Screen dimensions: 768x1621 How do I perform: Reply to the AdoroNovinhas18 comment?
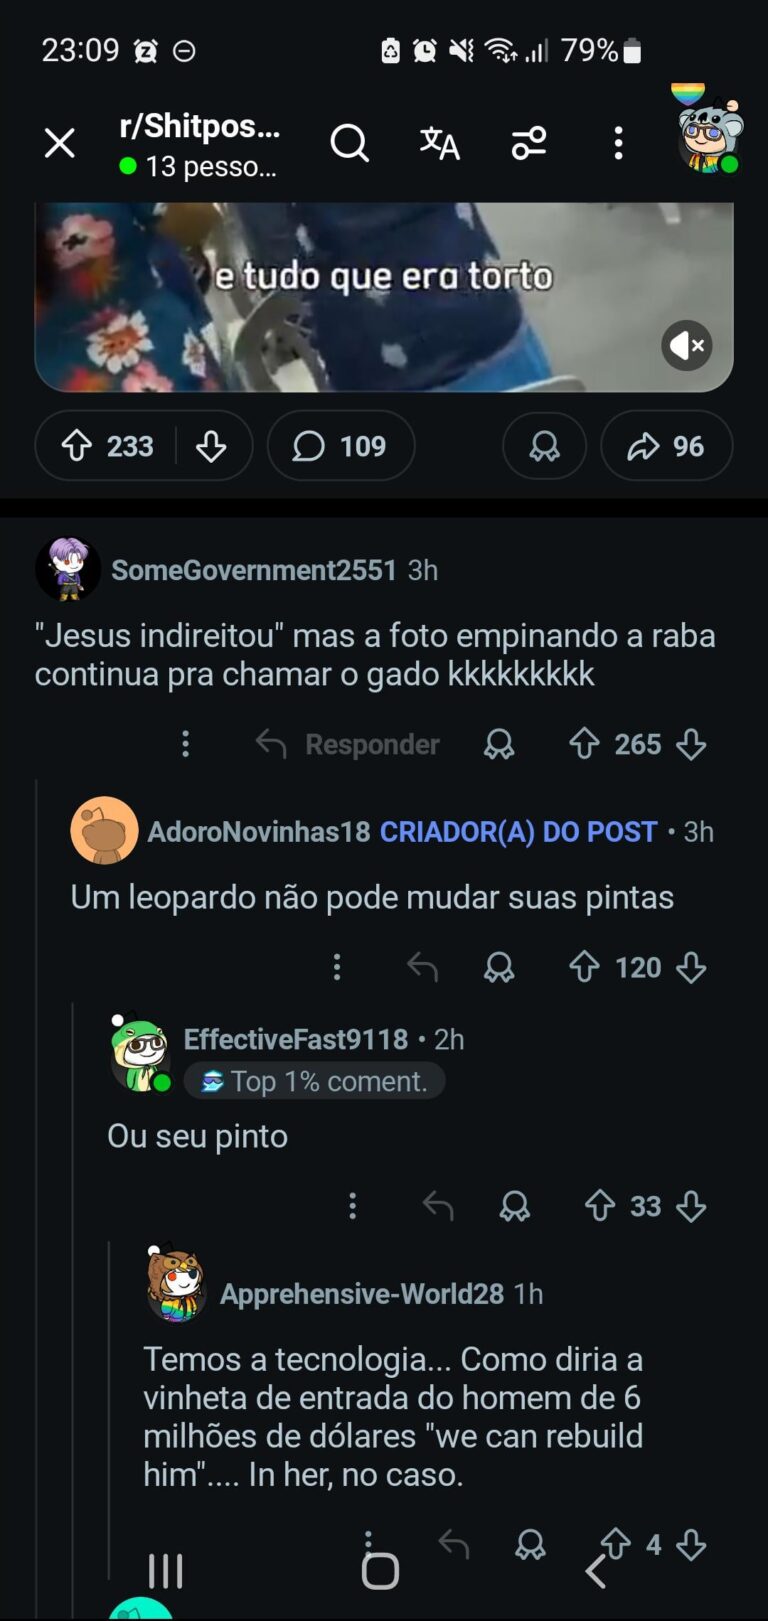[422, 967]
